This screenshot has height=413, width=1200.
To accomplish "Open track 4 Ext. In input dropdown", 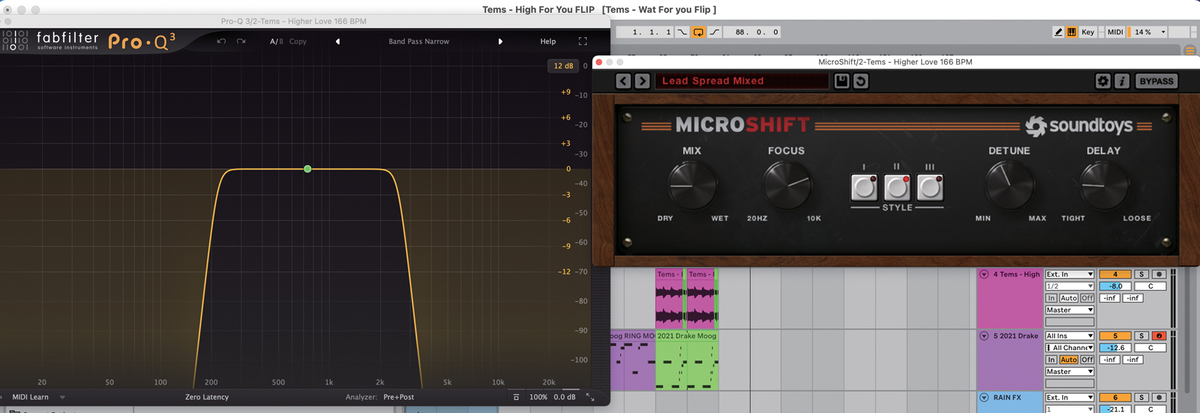I will pyautogui.click(x=1069, y=274).
